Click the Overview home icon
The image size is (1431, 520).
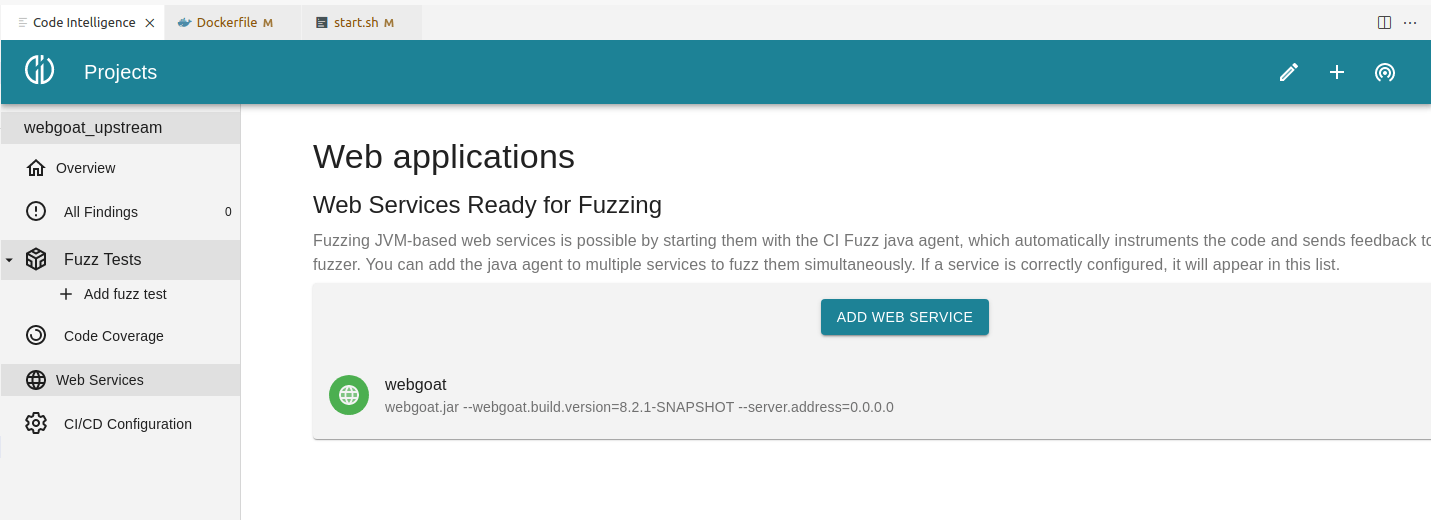(x=36, y=168)
